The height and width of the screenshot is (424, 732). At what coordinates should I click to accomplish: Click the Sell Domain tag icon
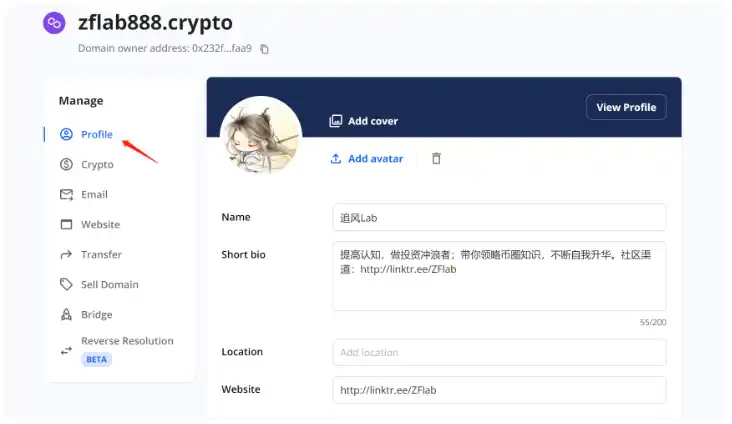point(66,284)
